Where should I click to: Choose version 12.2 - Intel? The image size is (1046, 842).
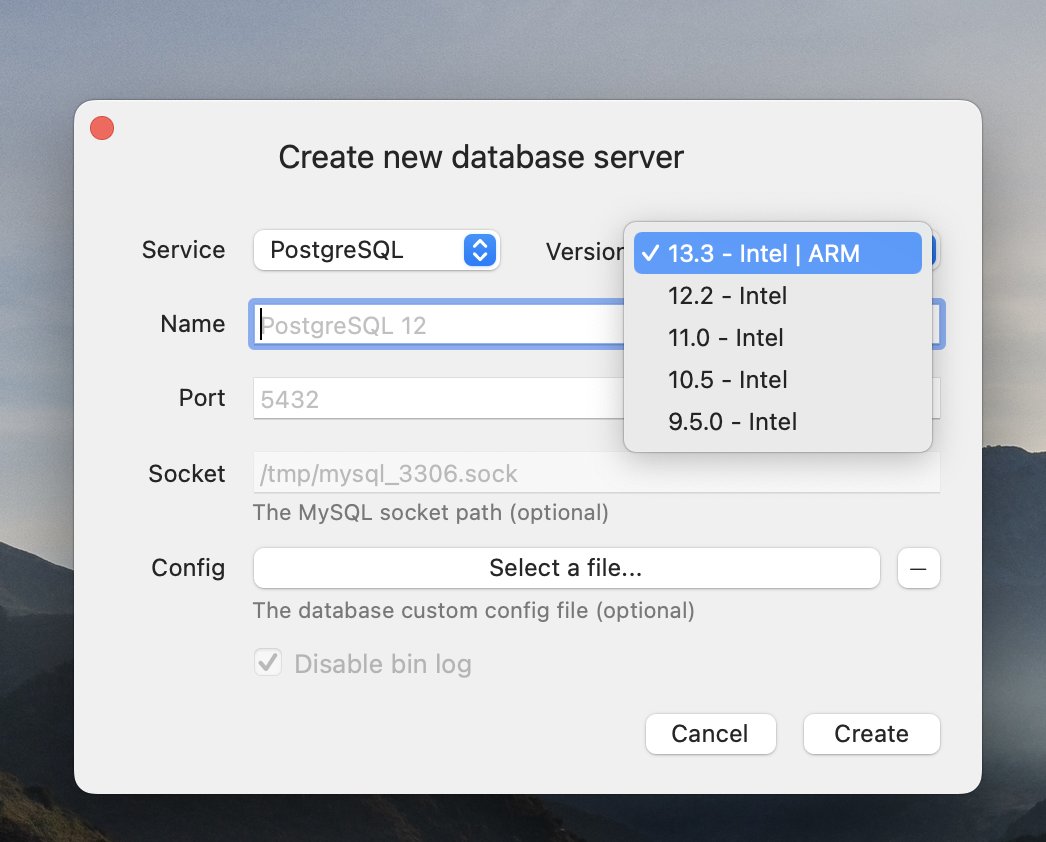pos(777,296)
